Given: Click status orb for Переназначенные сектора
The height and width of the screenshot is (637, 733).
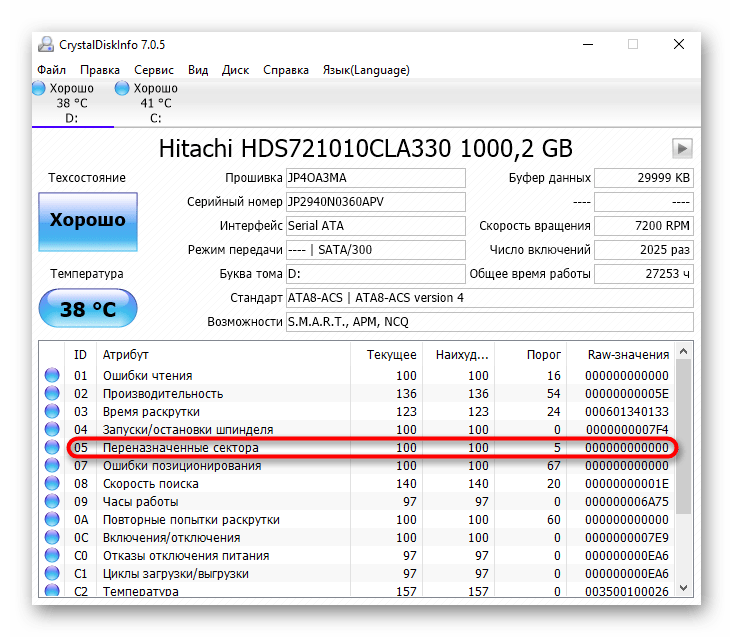Looking at the screenshot, I should [x=52, y=447].
